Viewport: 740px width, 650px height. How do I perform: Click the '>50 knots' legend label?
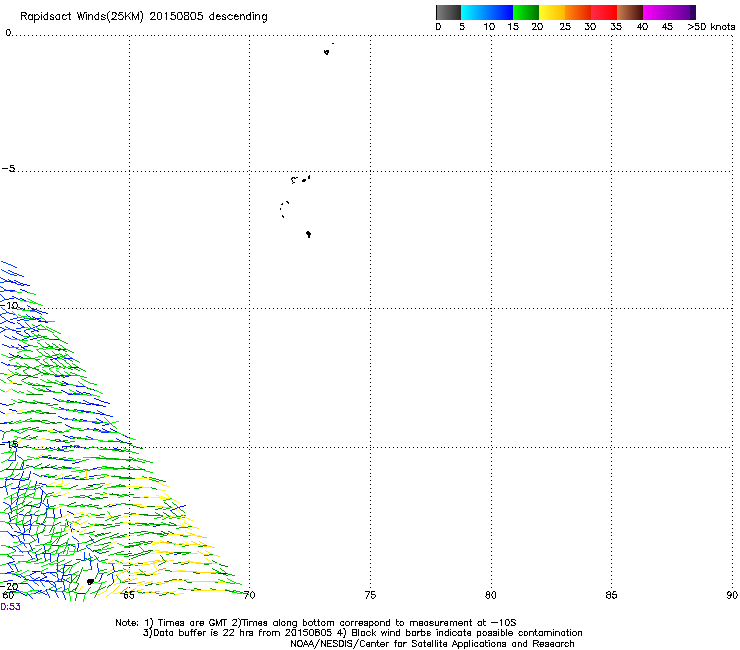[711, 27]
